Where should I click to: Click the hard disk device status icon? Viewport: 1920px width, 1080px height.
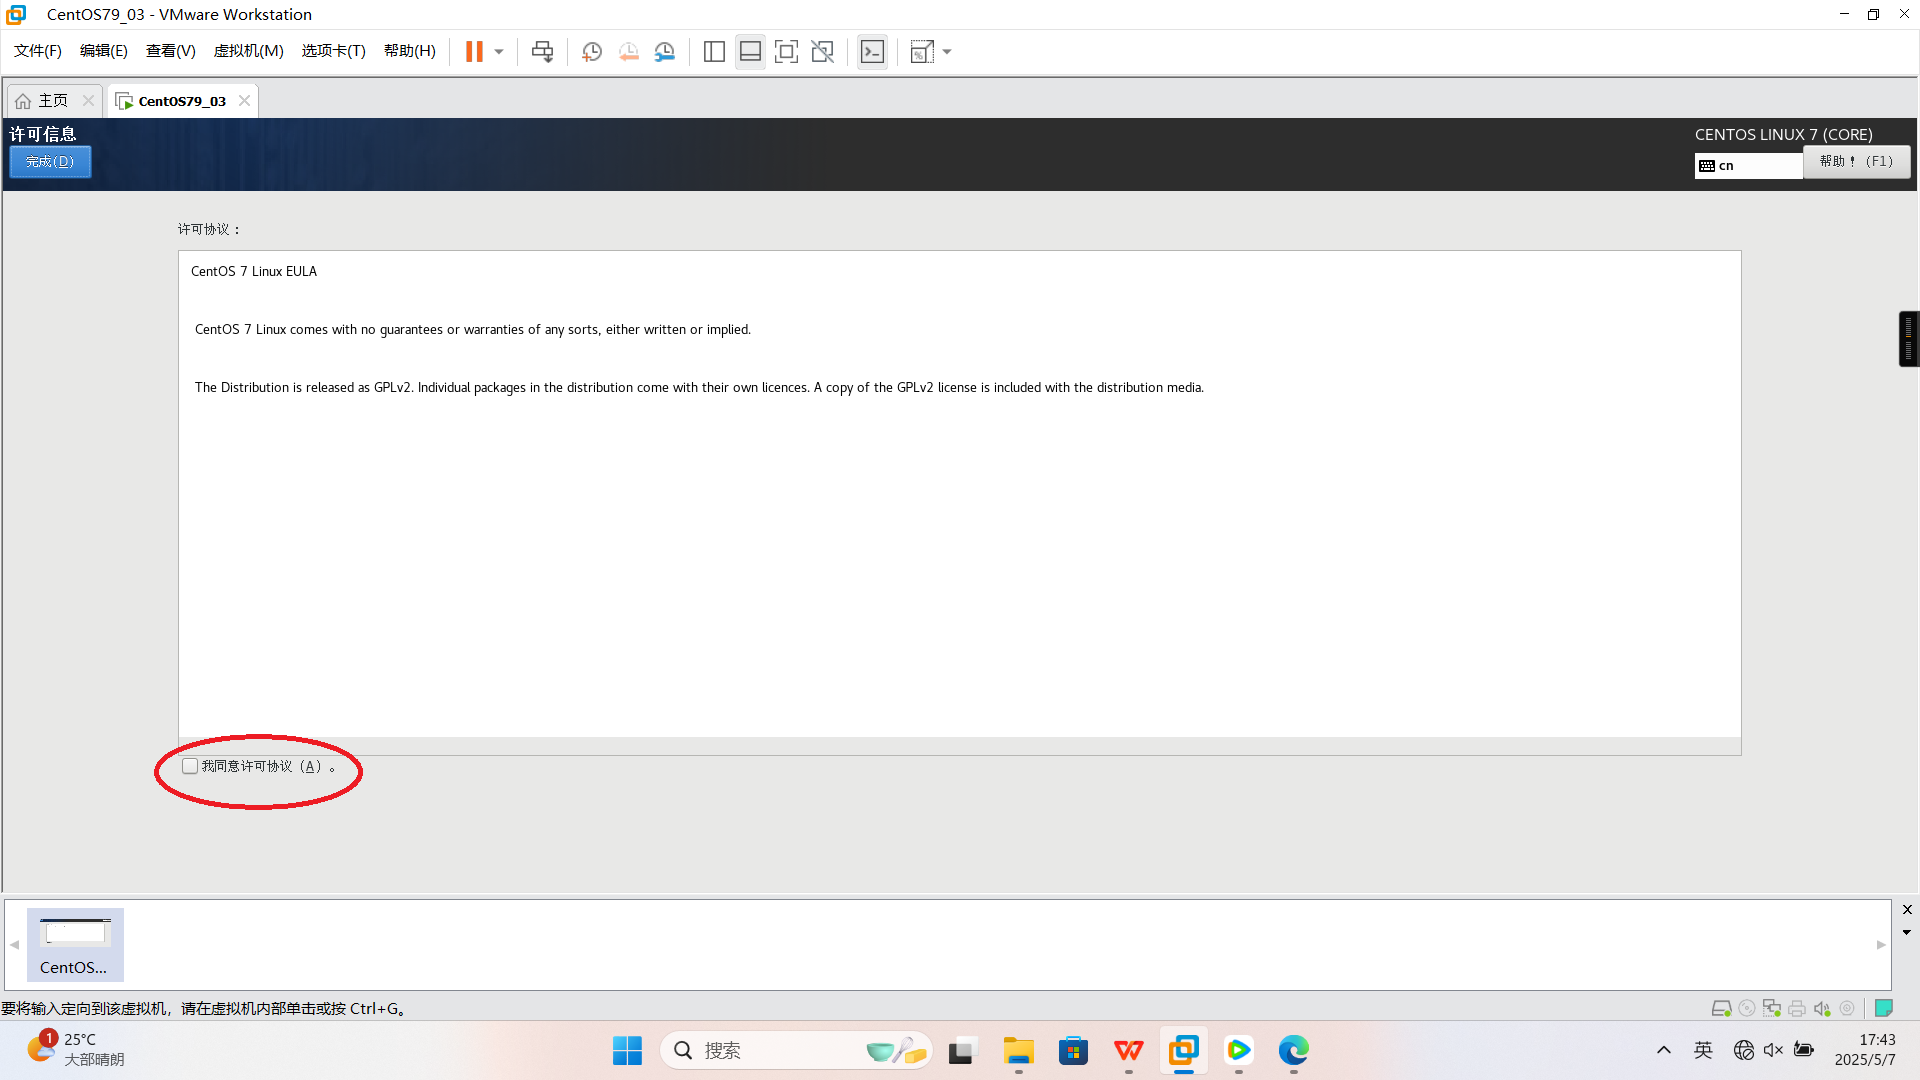(x=1721, y=1008)
